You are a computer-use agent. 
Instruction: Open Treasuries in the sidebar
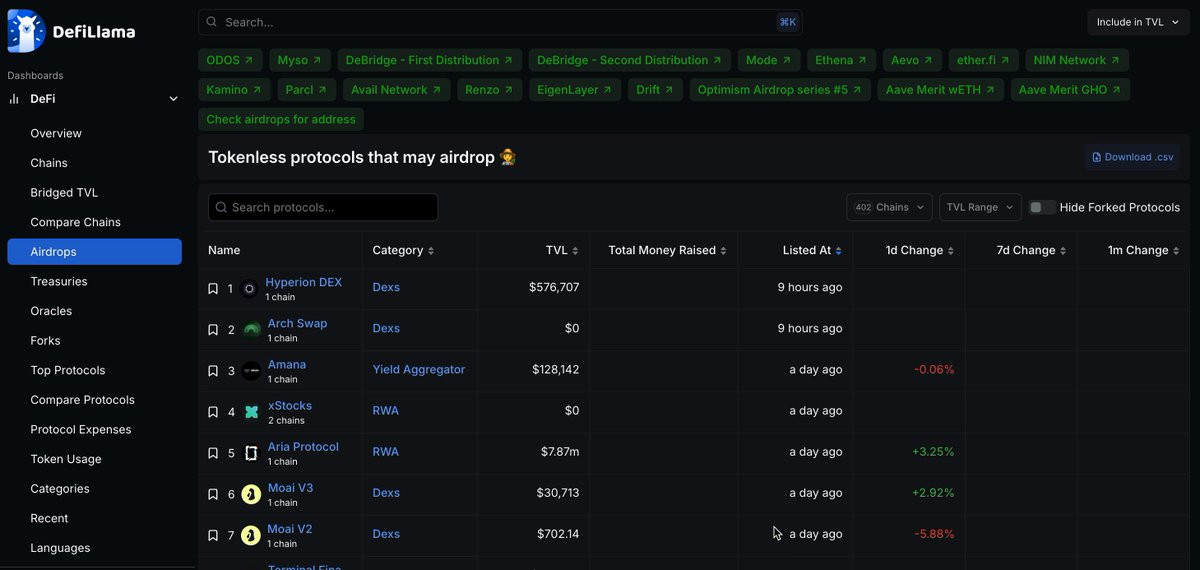pyautogui.click(x=58, y=282)
